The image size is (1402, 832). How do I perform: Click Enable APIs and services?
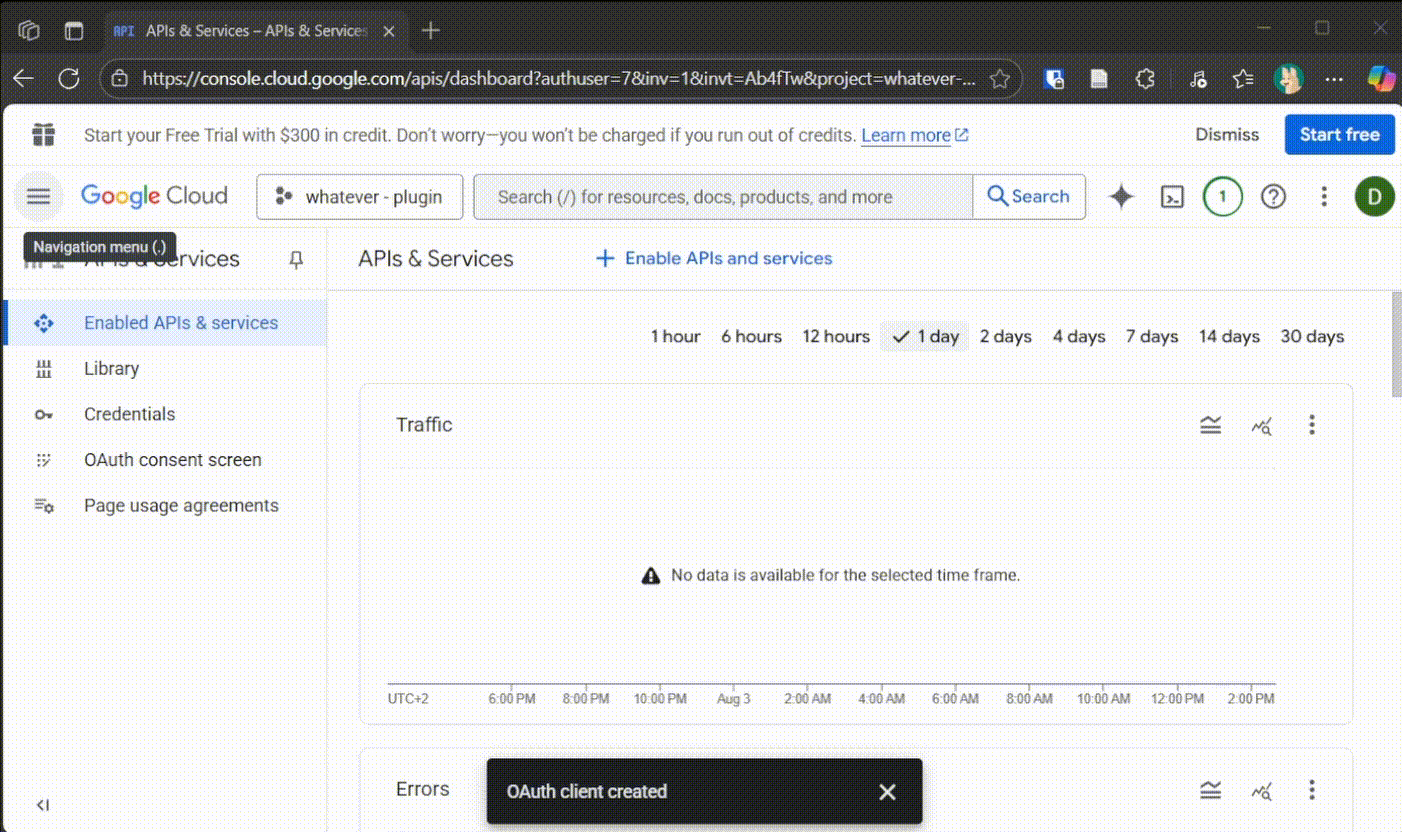point(714,259)
